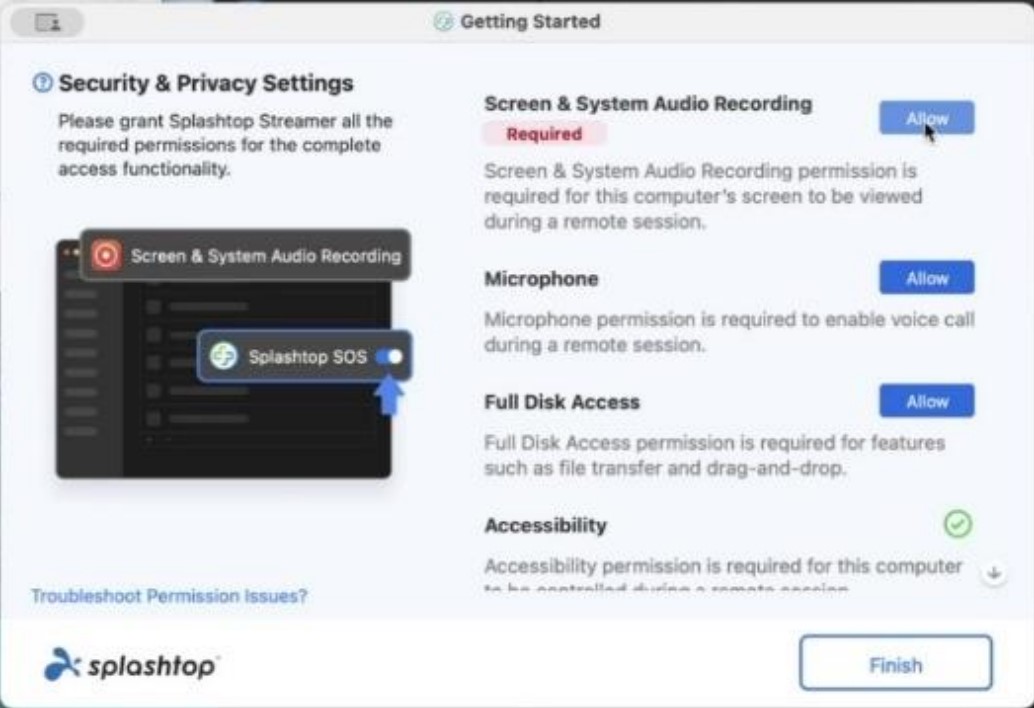Click the red record icon in illustration

[x=106, y=255]
